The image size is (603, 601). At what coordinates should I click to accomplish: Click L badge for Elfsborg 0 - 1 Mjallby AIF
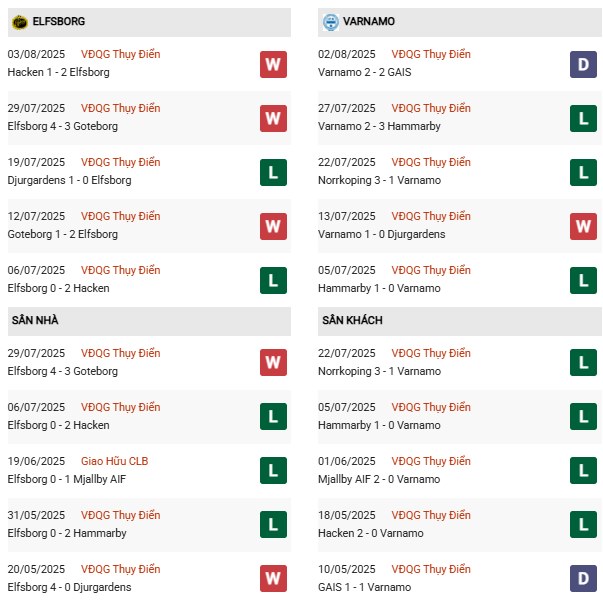(273, 471)
